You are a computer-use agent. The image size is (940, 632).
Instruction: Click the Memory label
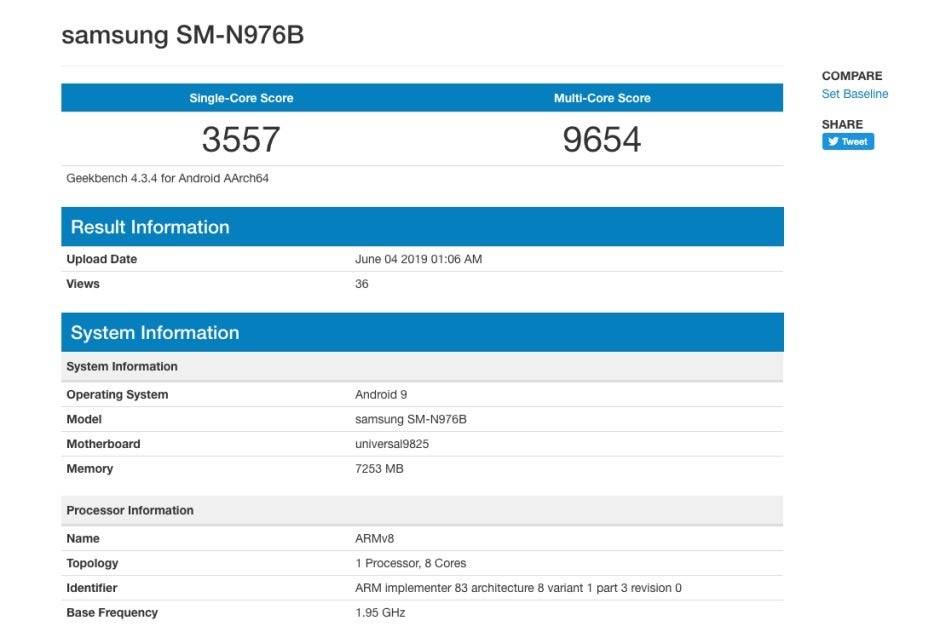coord(89,468)
